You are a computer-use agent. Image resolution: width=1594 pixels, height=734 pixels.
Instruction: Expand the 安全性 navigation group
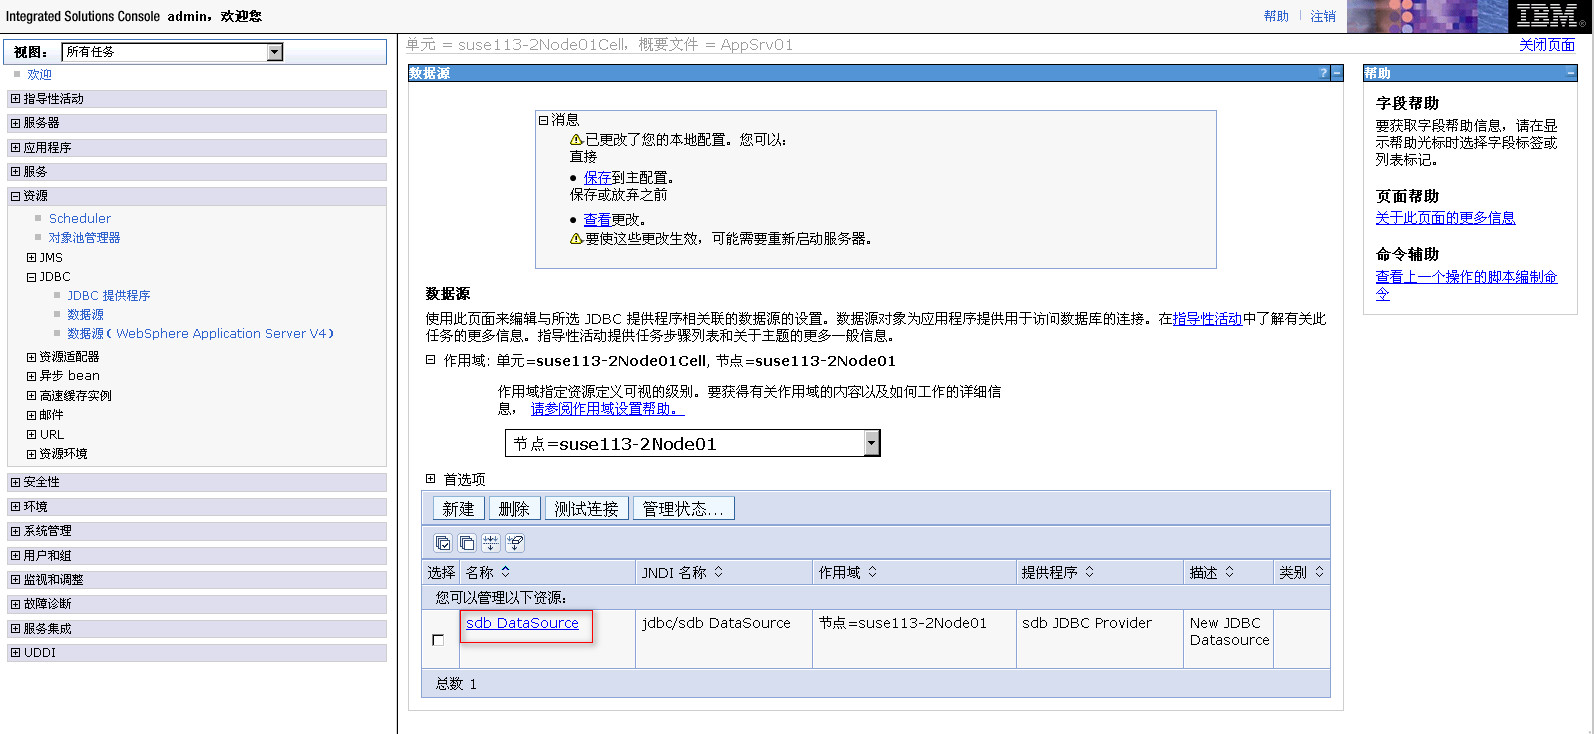[x=15, y=482]
